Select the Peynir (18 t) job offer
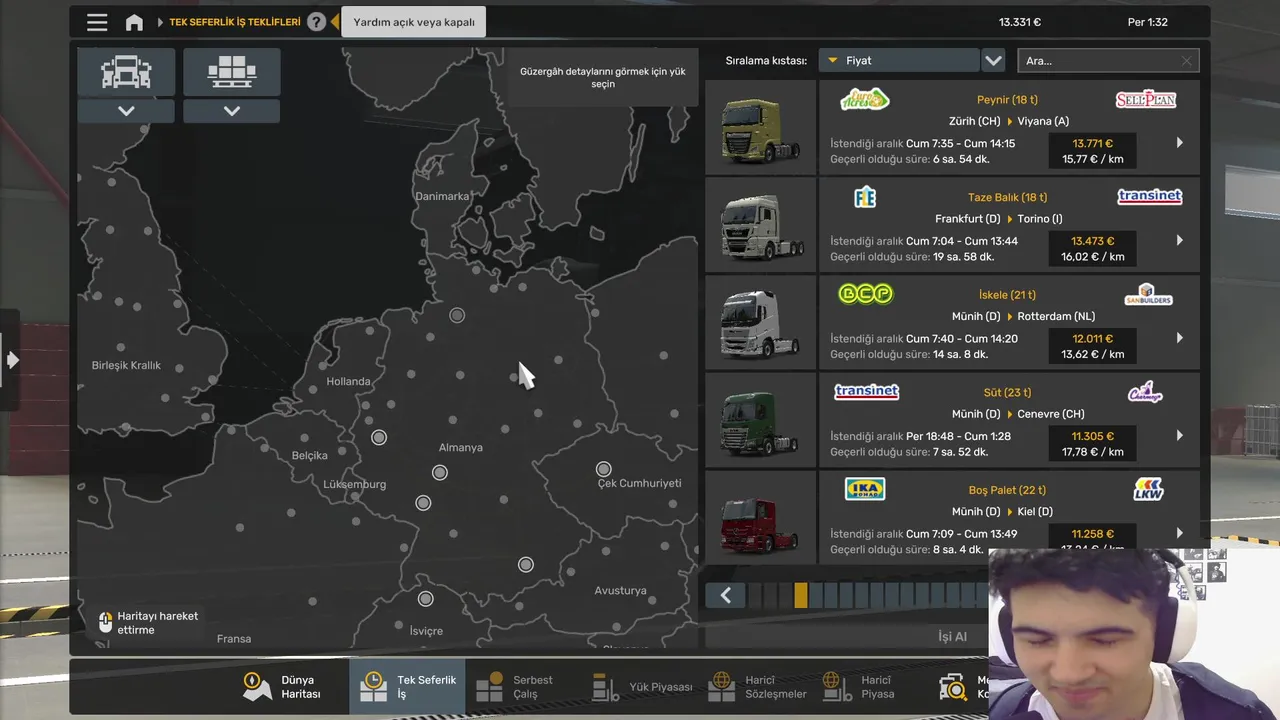The image size is (1280, 720). coord(1008,127)
